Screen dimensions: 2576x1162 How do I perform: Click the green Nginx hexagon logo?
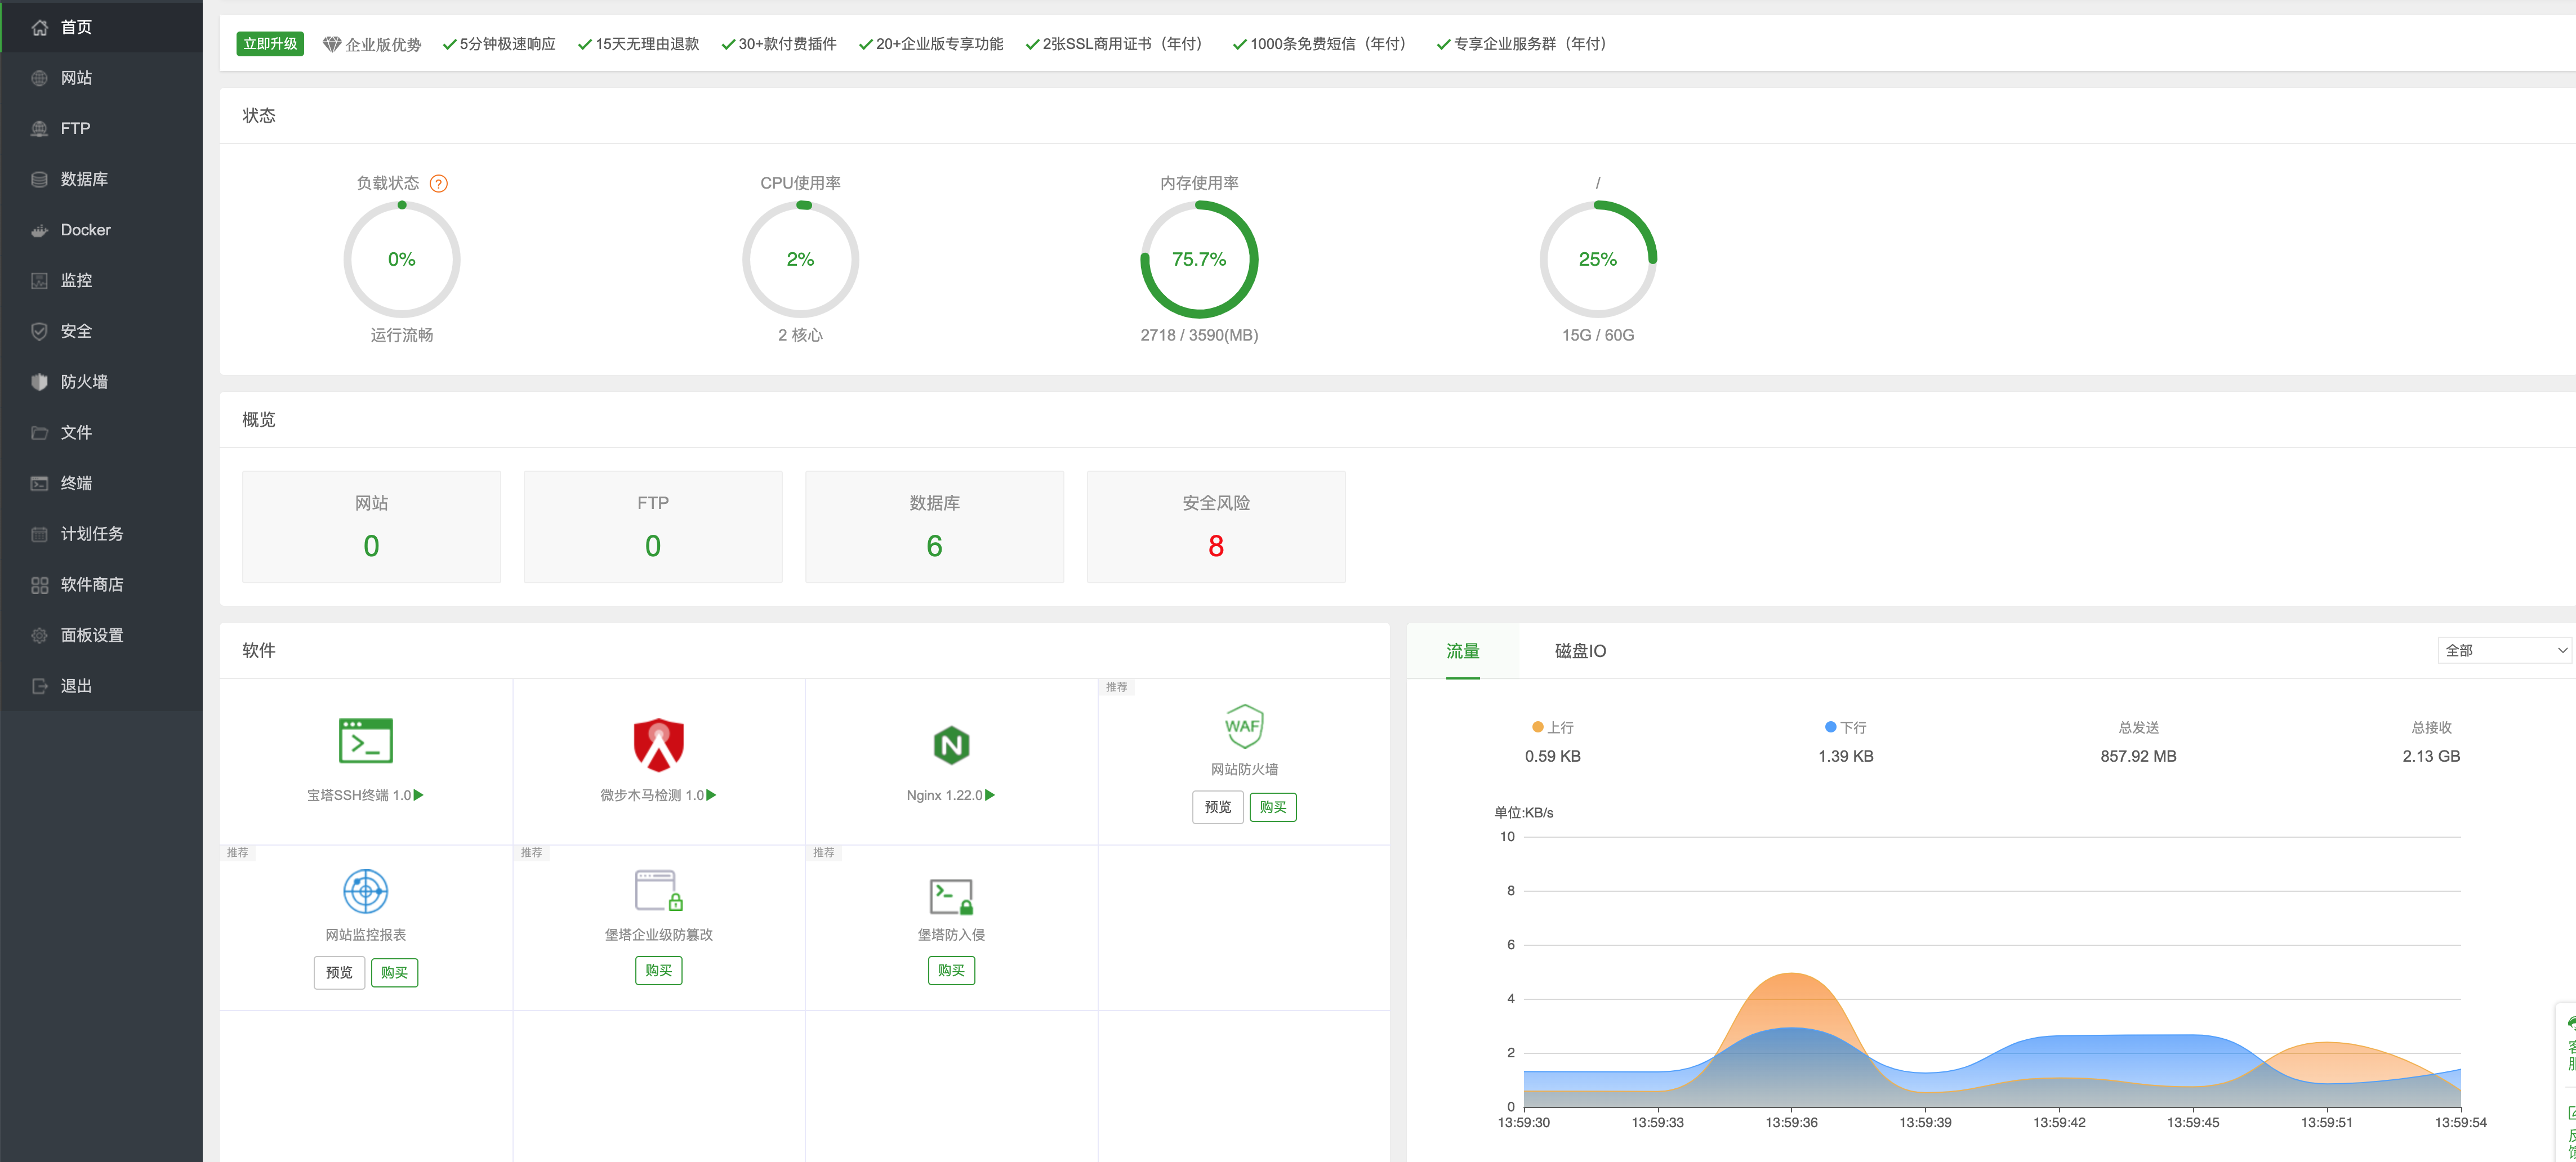pos(950,745)
